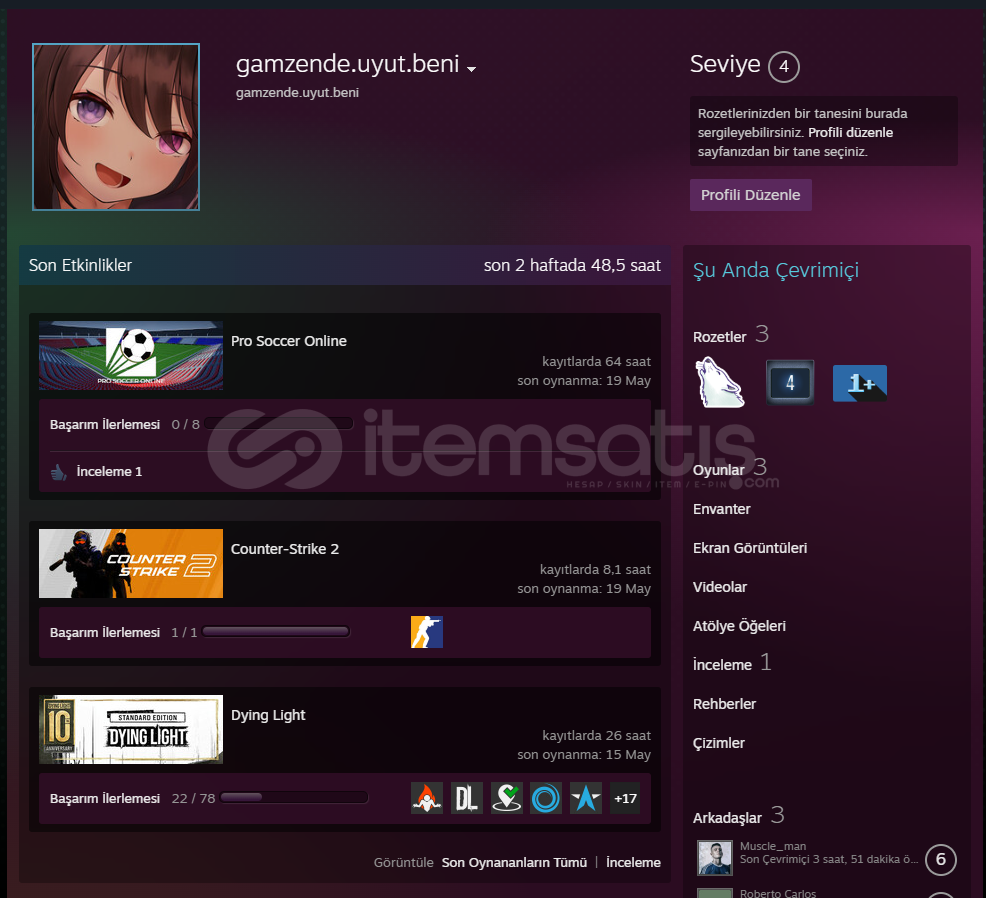View the blue star achievement icon
The height and width of the screenshot is (898, 986).
coord(585,798)
